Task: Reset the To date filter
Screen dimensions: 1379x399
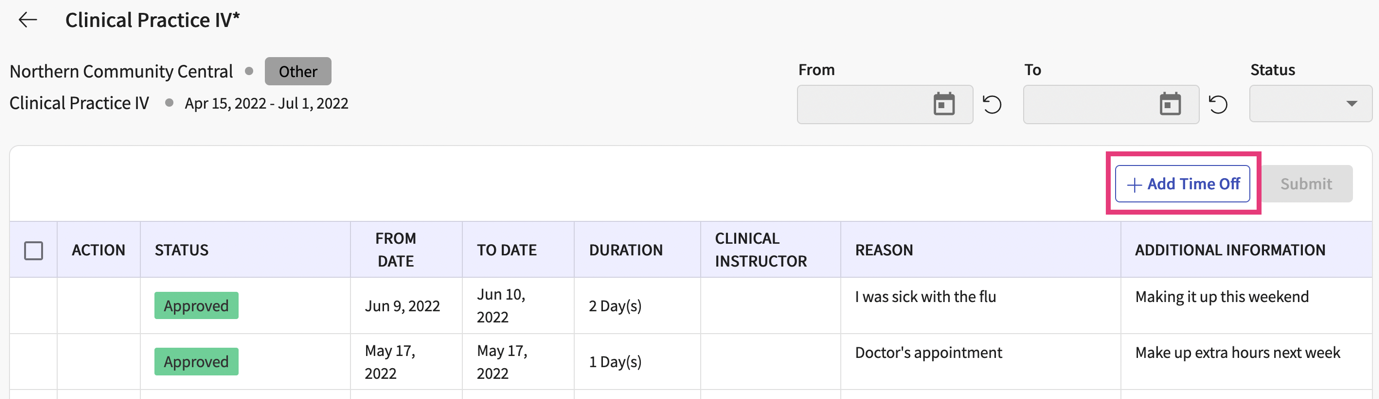Action: [x=1218, y=104]
